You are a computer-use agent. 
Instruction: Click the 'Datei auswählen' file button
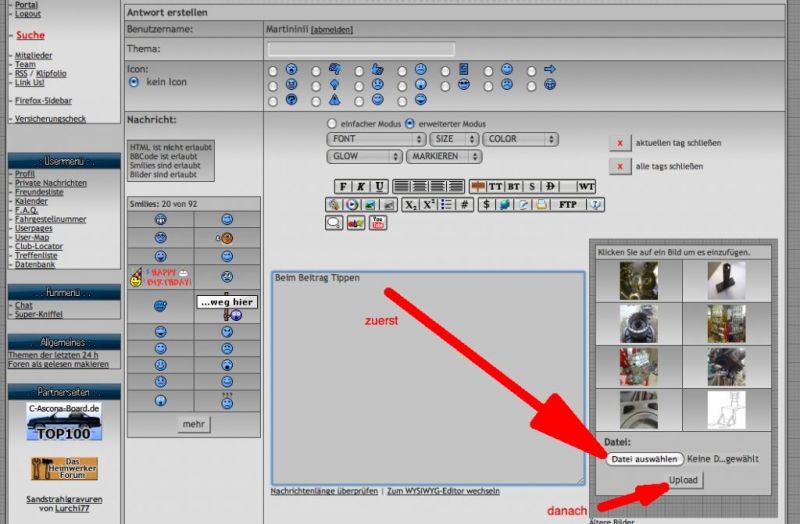[x=644, y=459]
